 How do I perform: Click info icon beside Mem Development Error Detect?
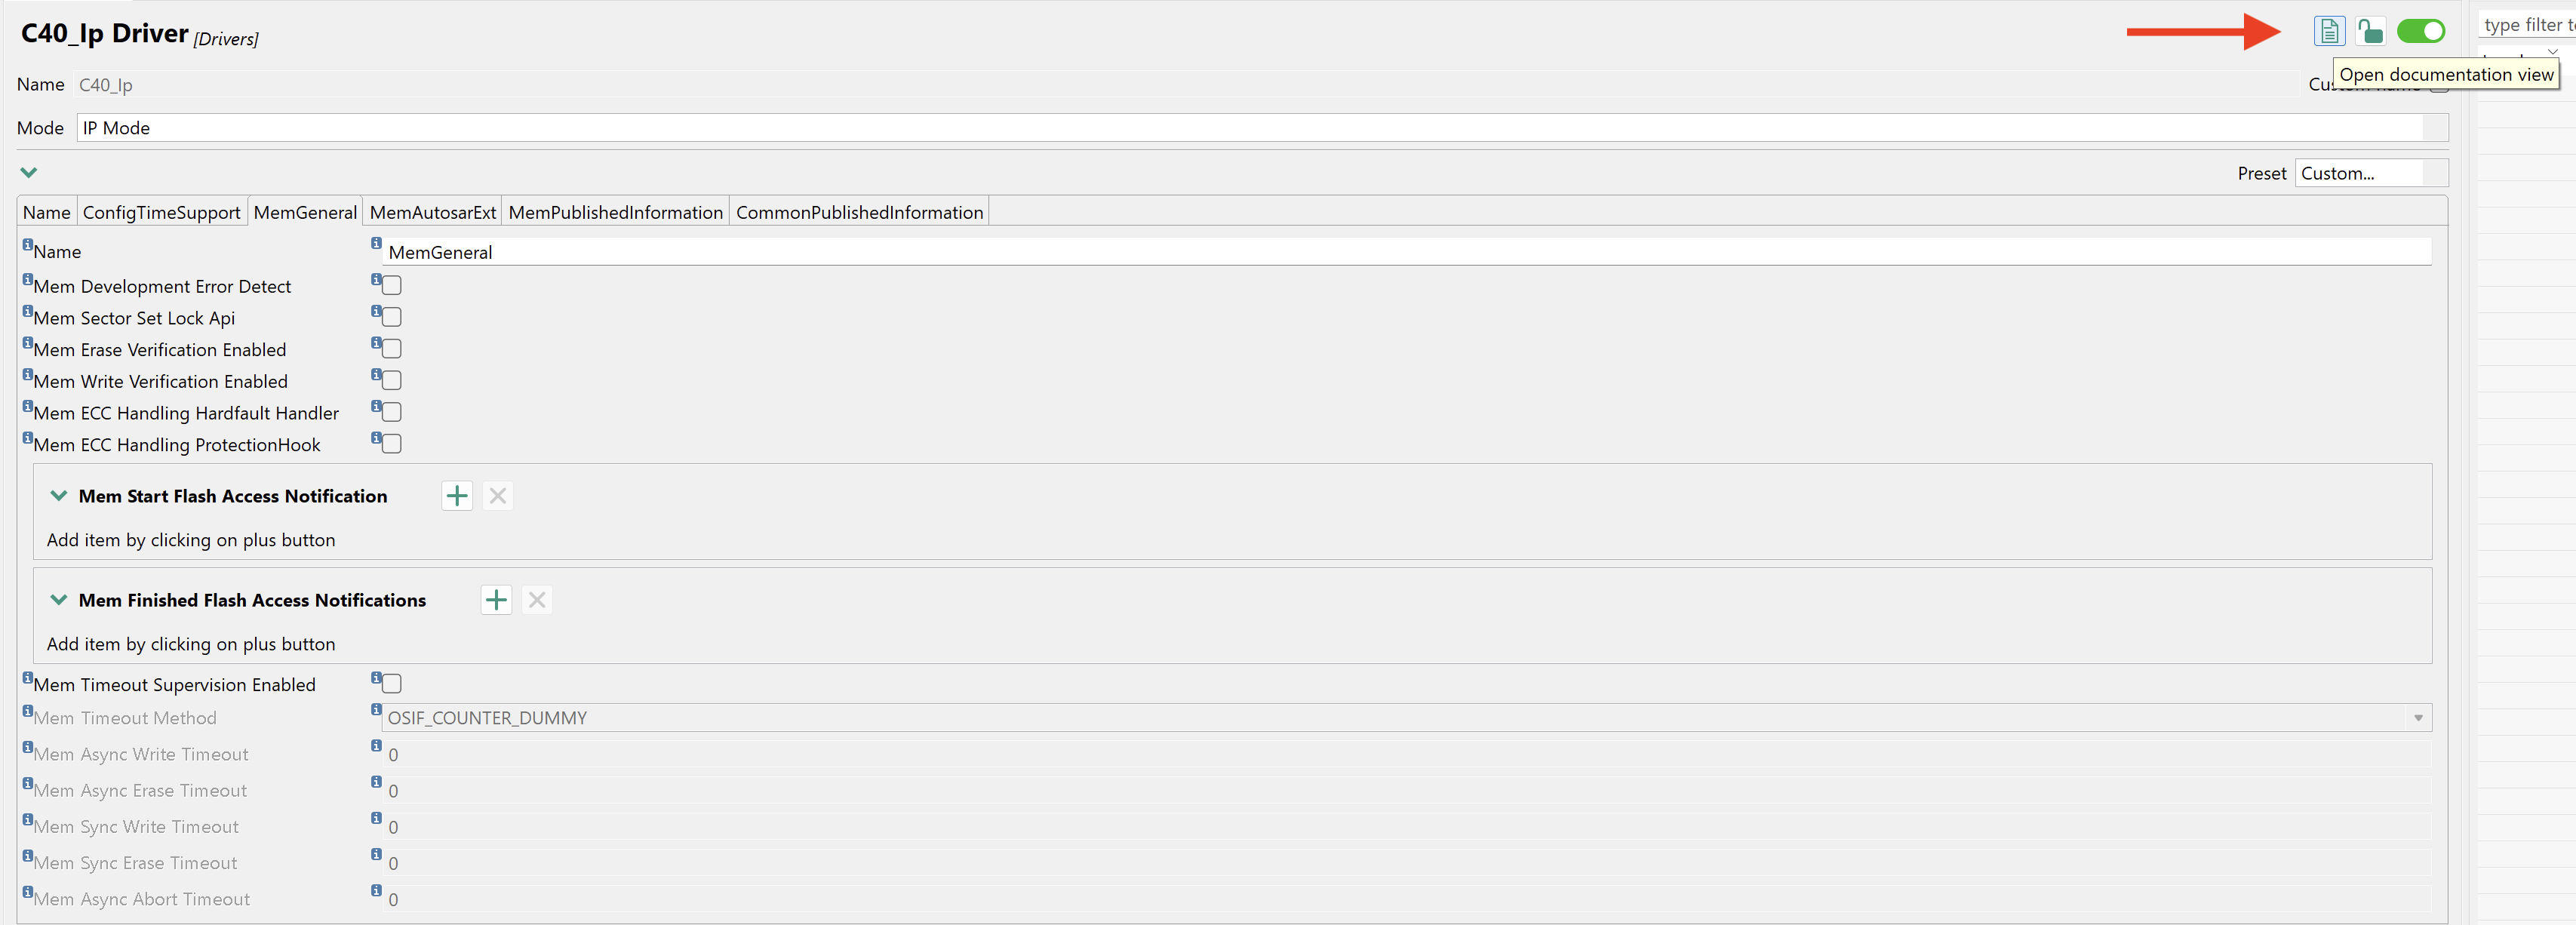(28, 280)
